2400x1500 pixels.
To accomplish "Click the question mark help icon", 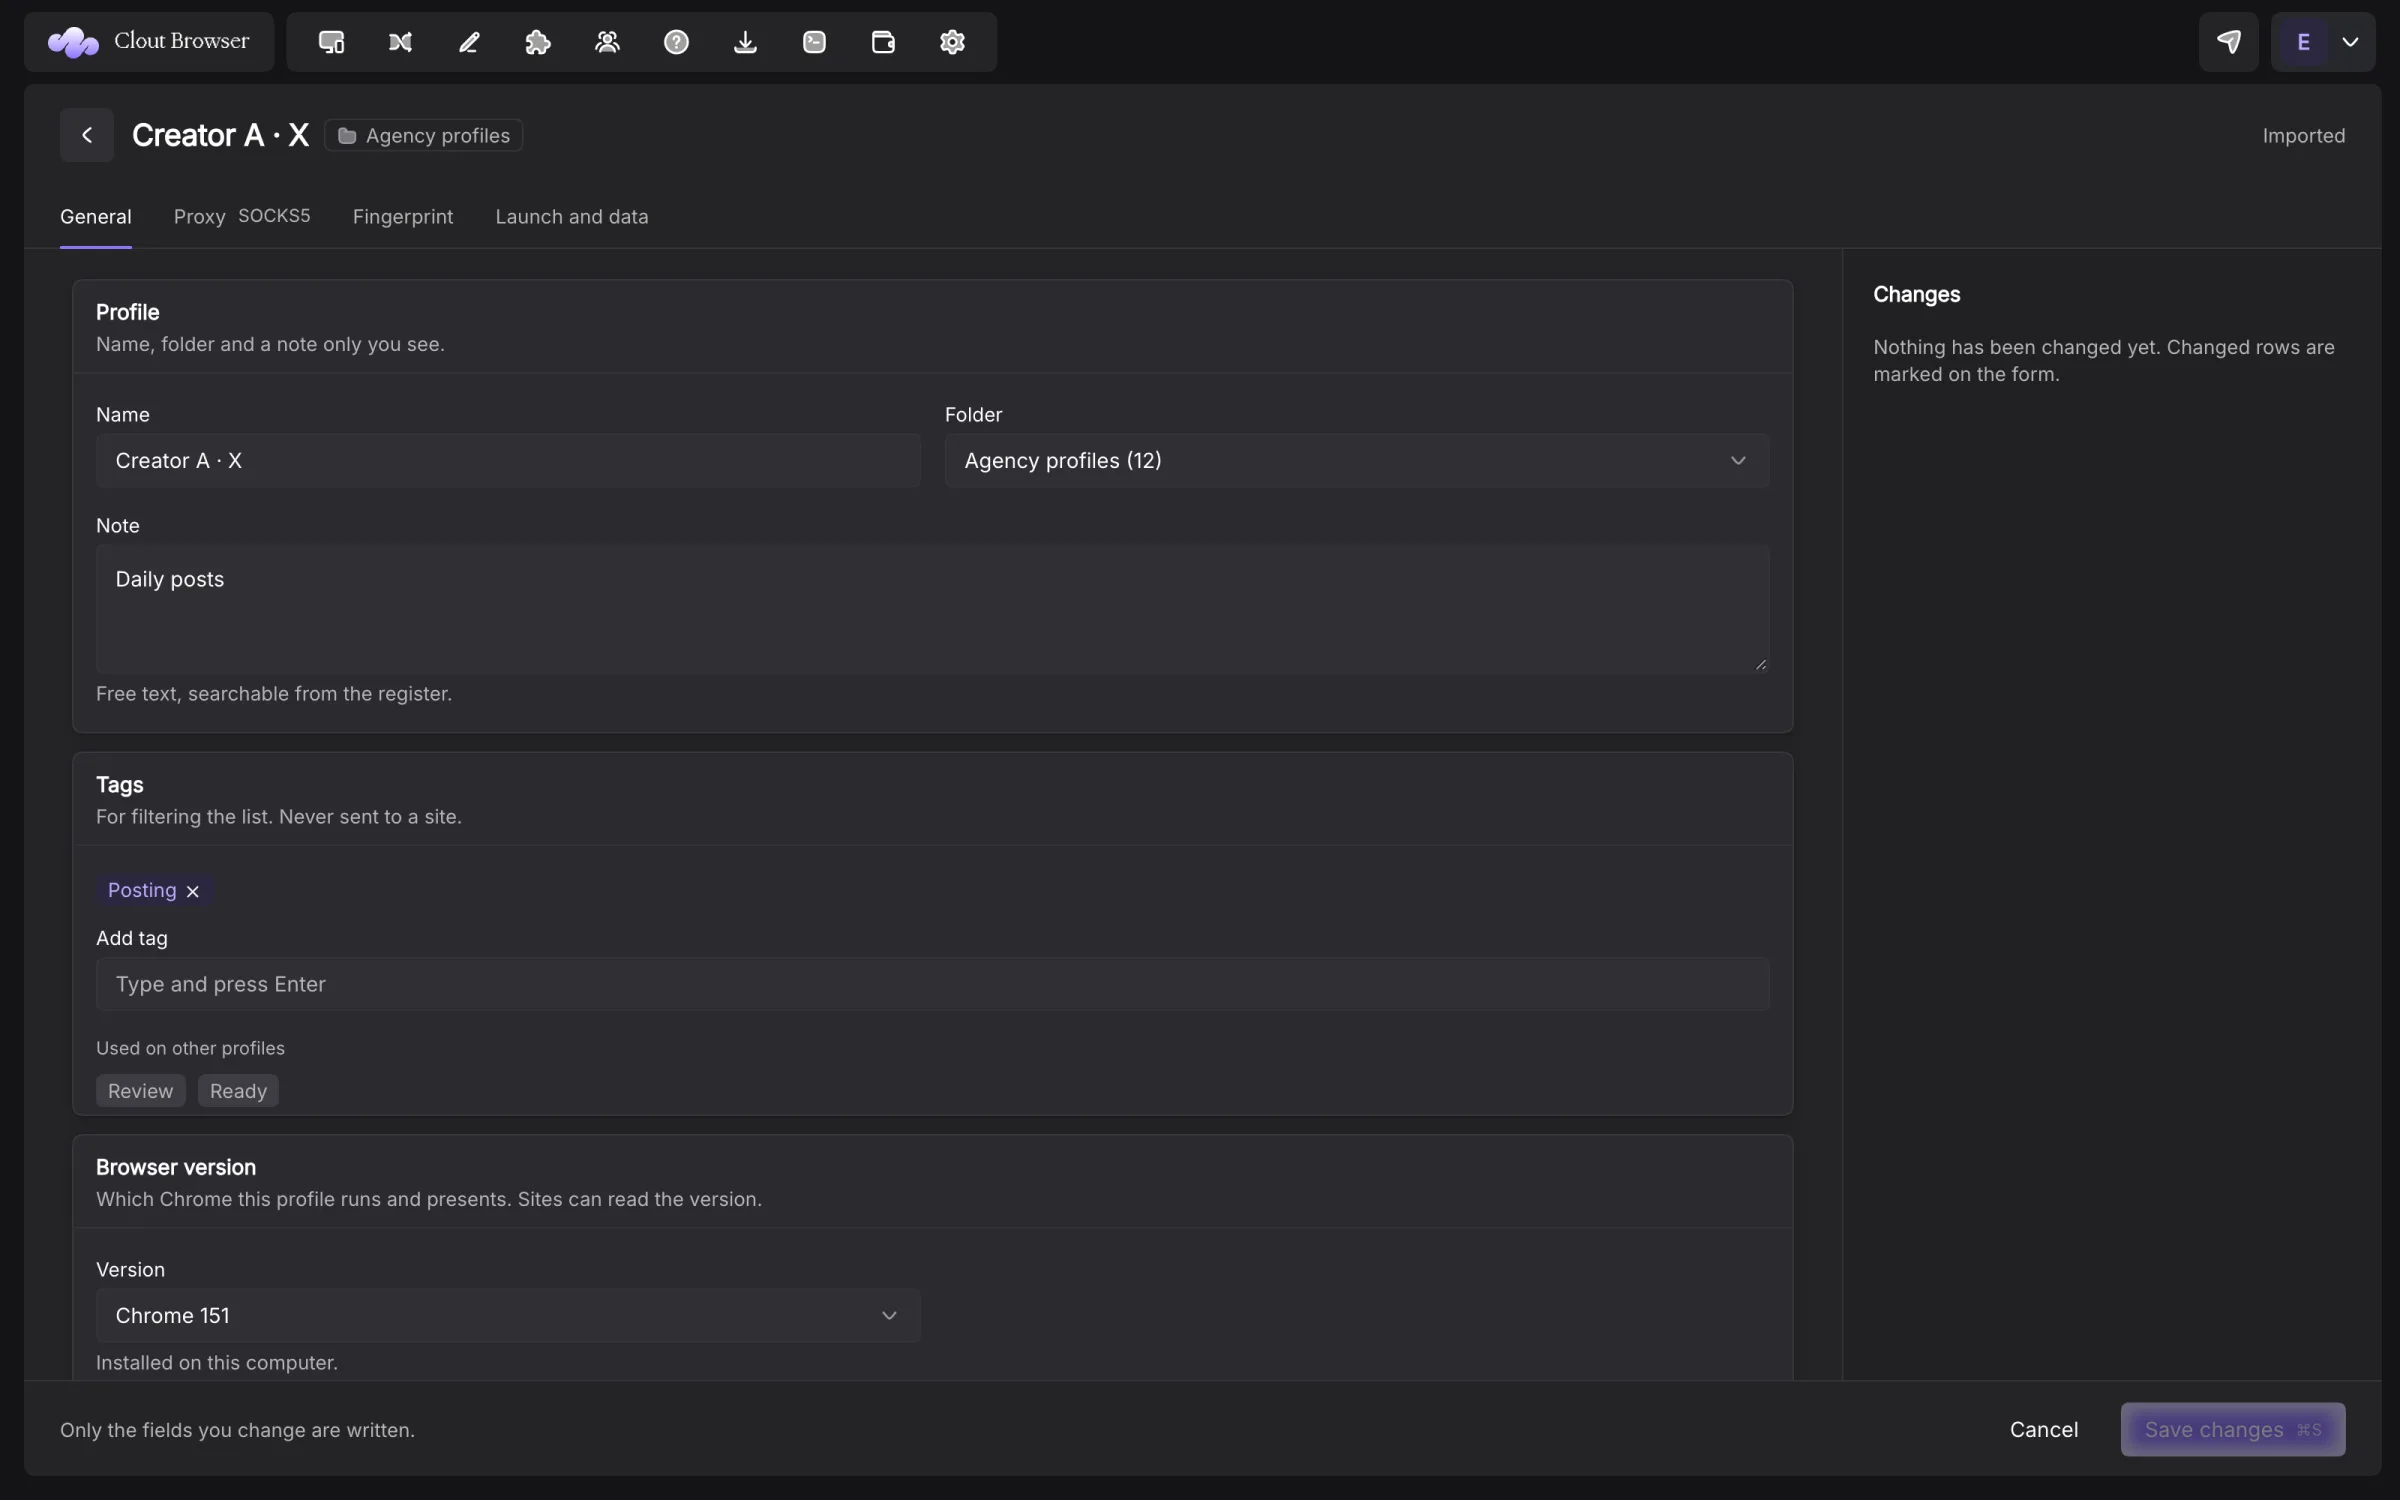I will click(676, 42).
